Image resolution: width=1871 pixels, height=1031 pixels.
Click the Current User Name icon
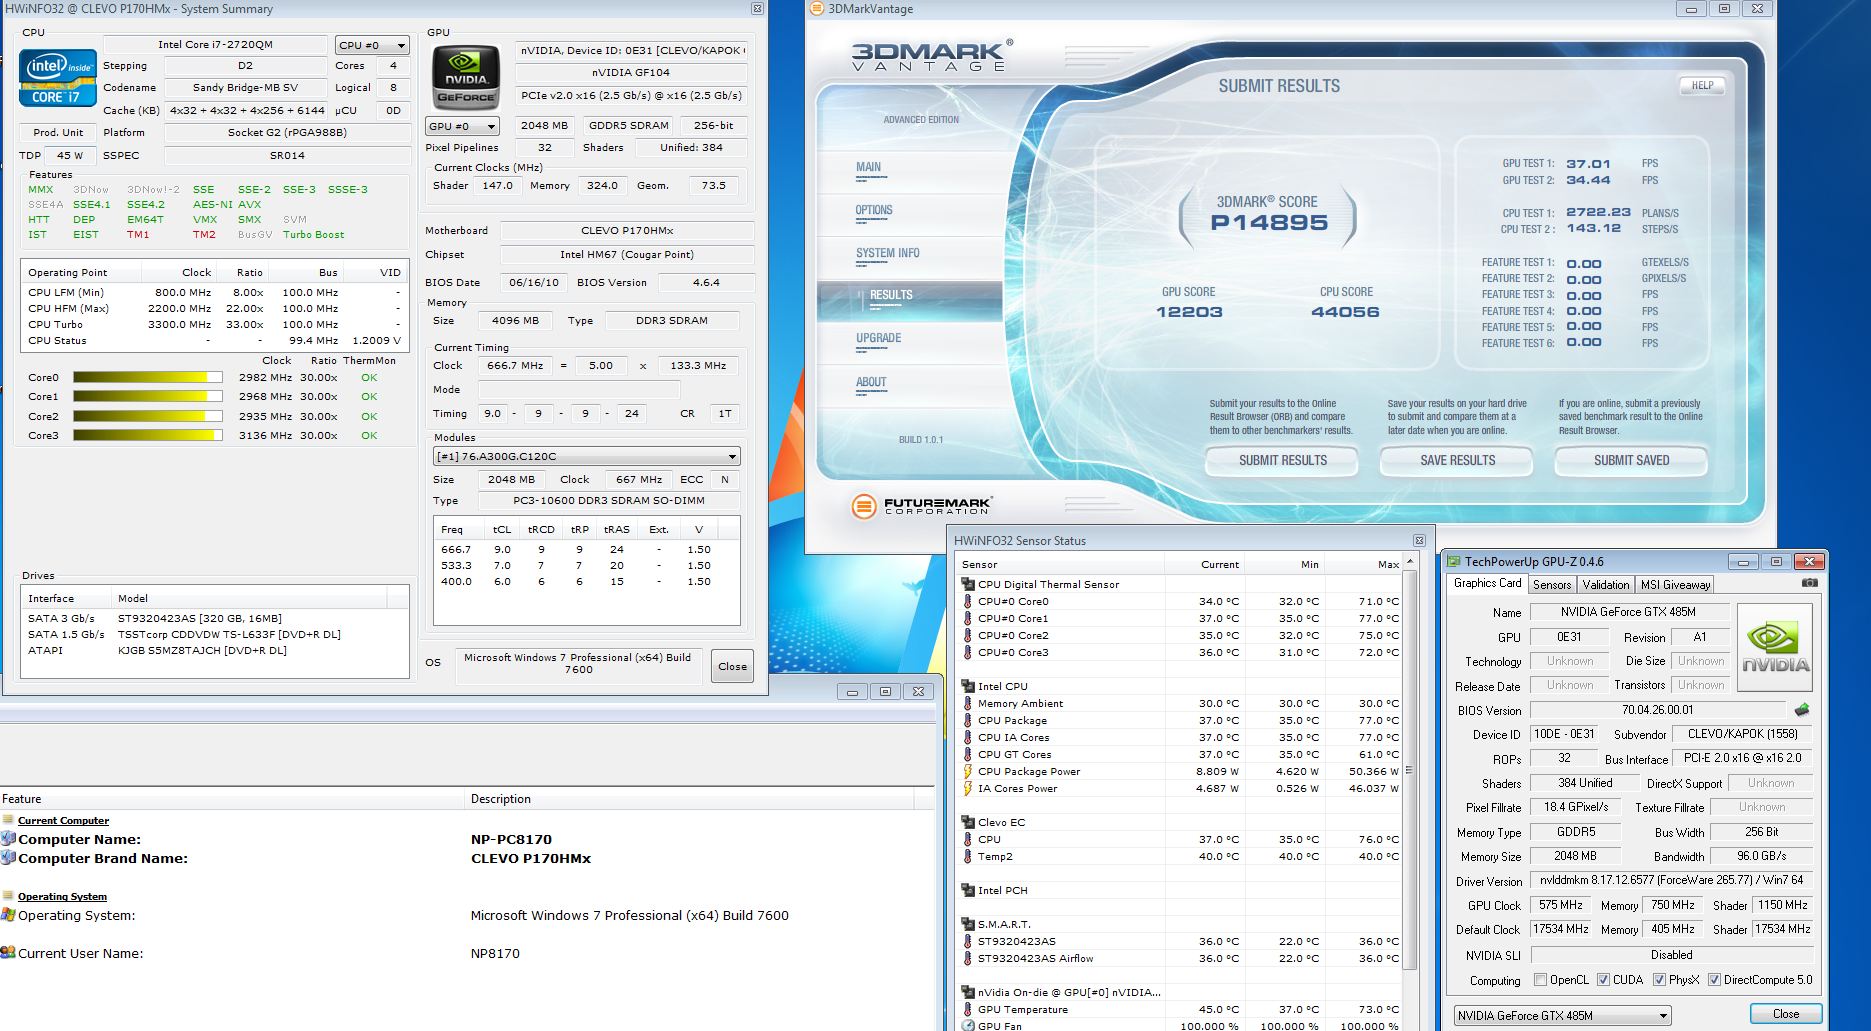pos(9,953)
